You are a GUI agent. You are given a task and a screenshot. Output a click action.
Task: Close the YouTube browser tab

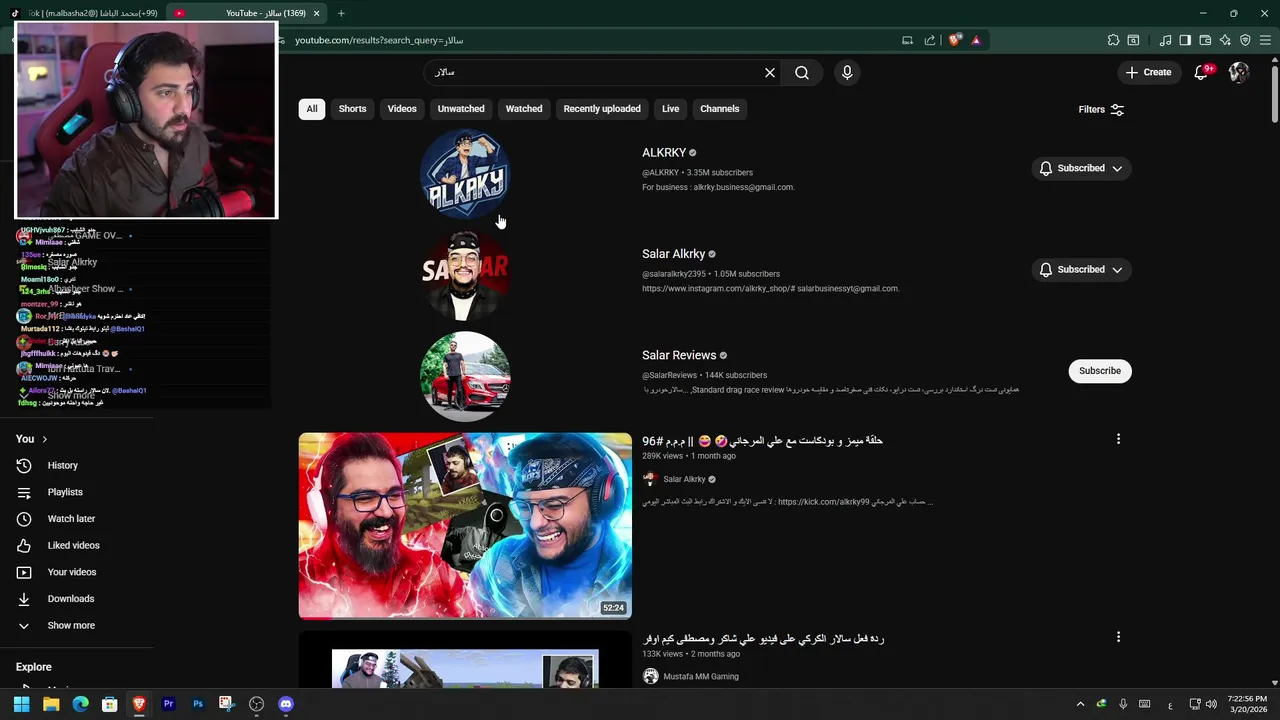pyautogui.click(x=317, y=13)
